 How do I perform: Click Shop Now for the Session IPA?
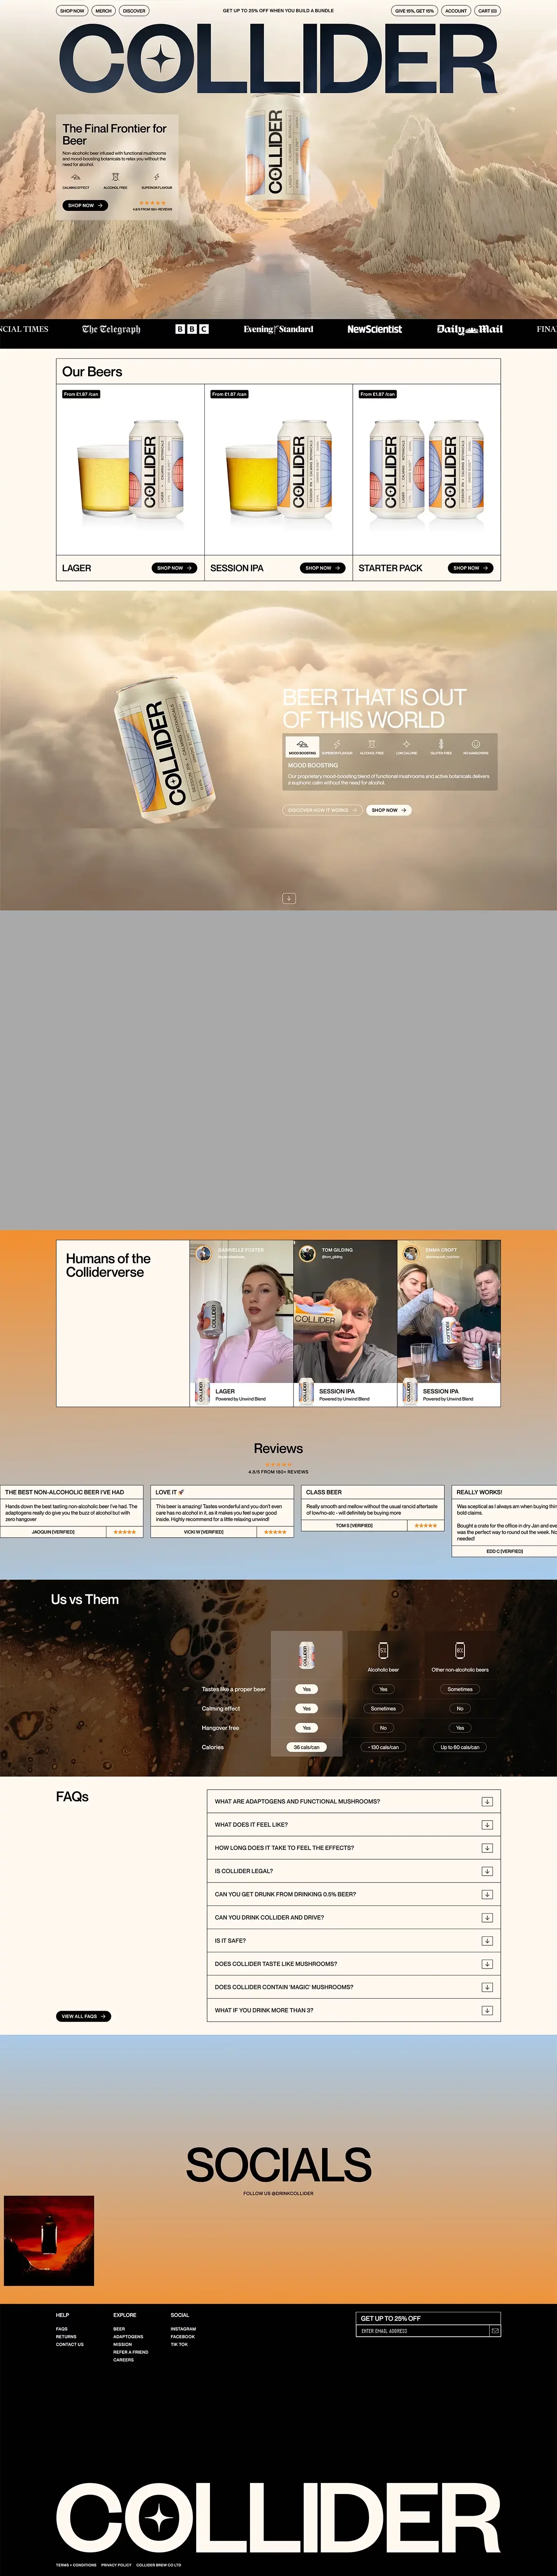tap(322, 568)
